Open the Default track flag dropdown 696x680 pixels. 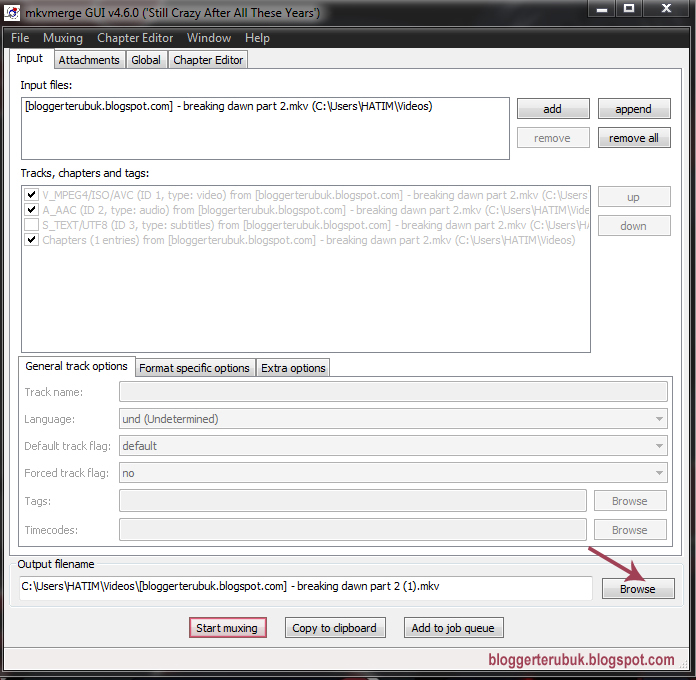(393, 446)
